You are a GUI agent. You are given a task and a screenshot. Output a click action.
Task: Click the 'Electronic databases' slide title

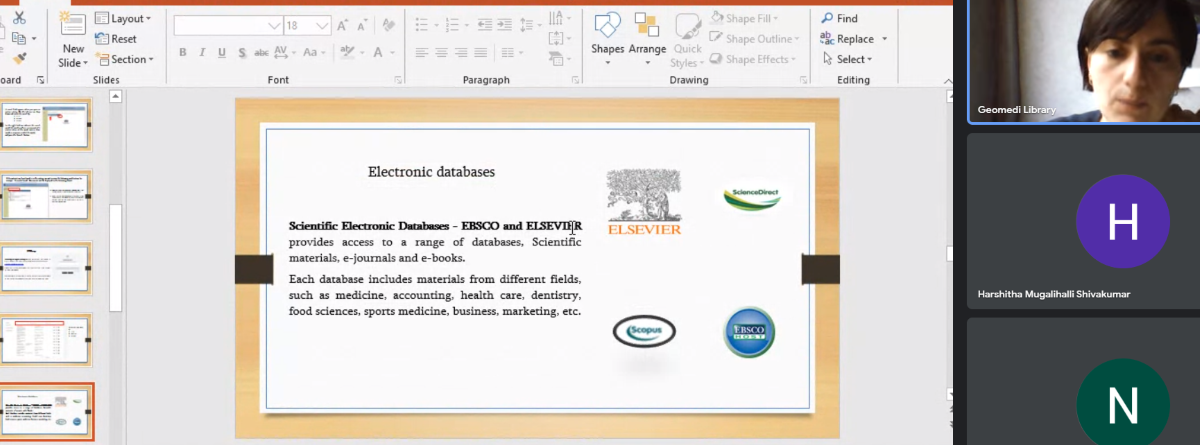coord(431,172)
